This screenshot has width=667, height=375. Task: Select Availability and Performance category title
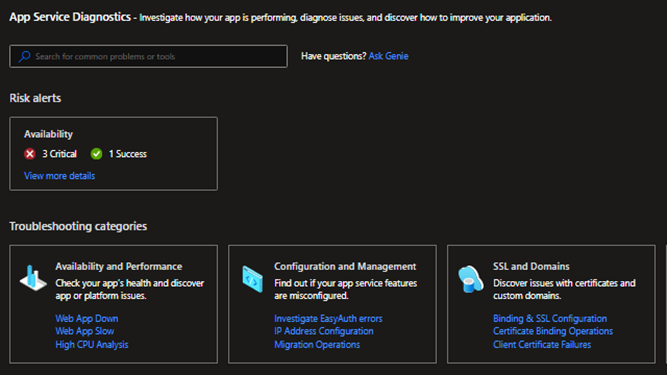(119, 267)
